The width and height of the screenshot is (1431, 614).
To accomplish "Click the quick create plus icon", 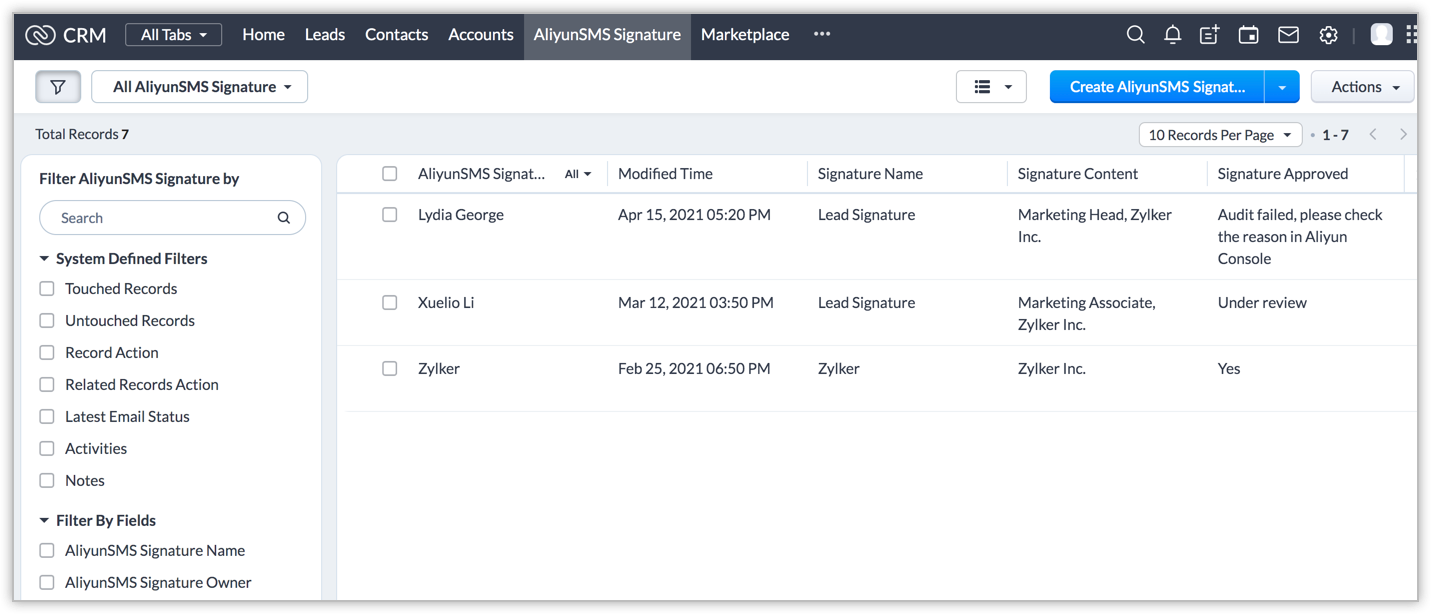I will (1210, 35).
